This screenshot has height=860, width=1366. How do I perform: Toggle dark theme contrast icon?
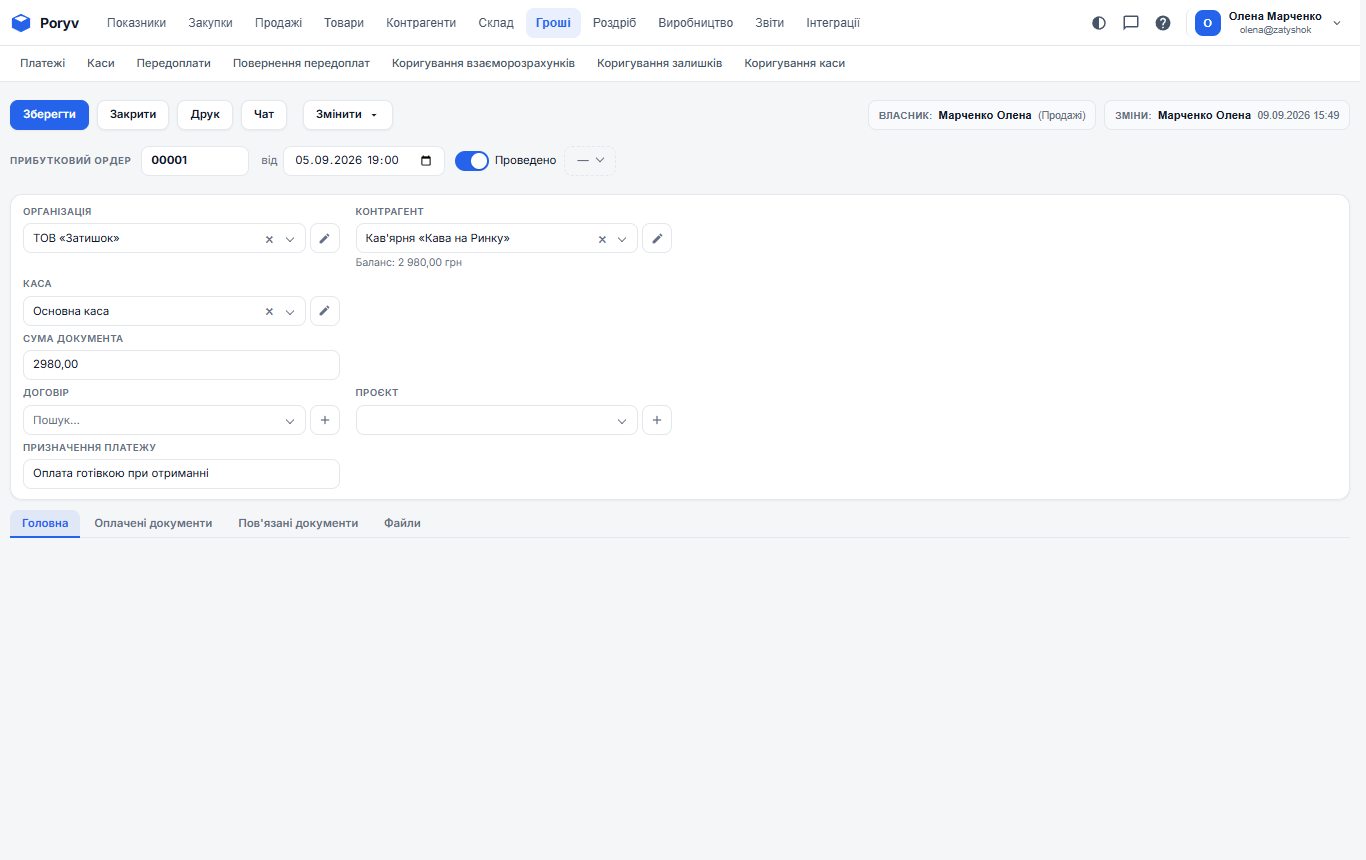click(x=1099, y=23)
